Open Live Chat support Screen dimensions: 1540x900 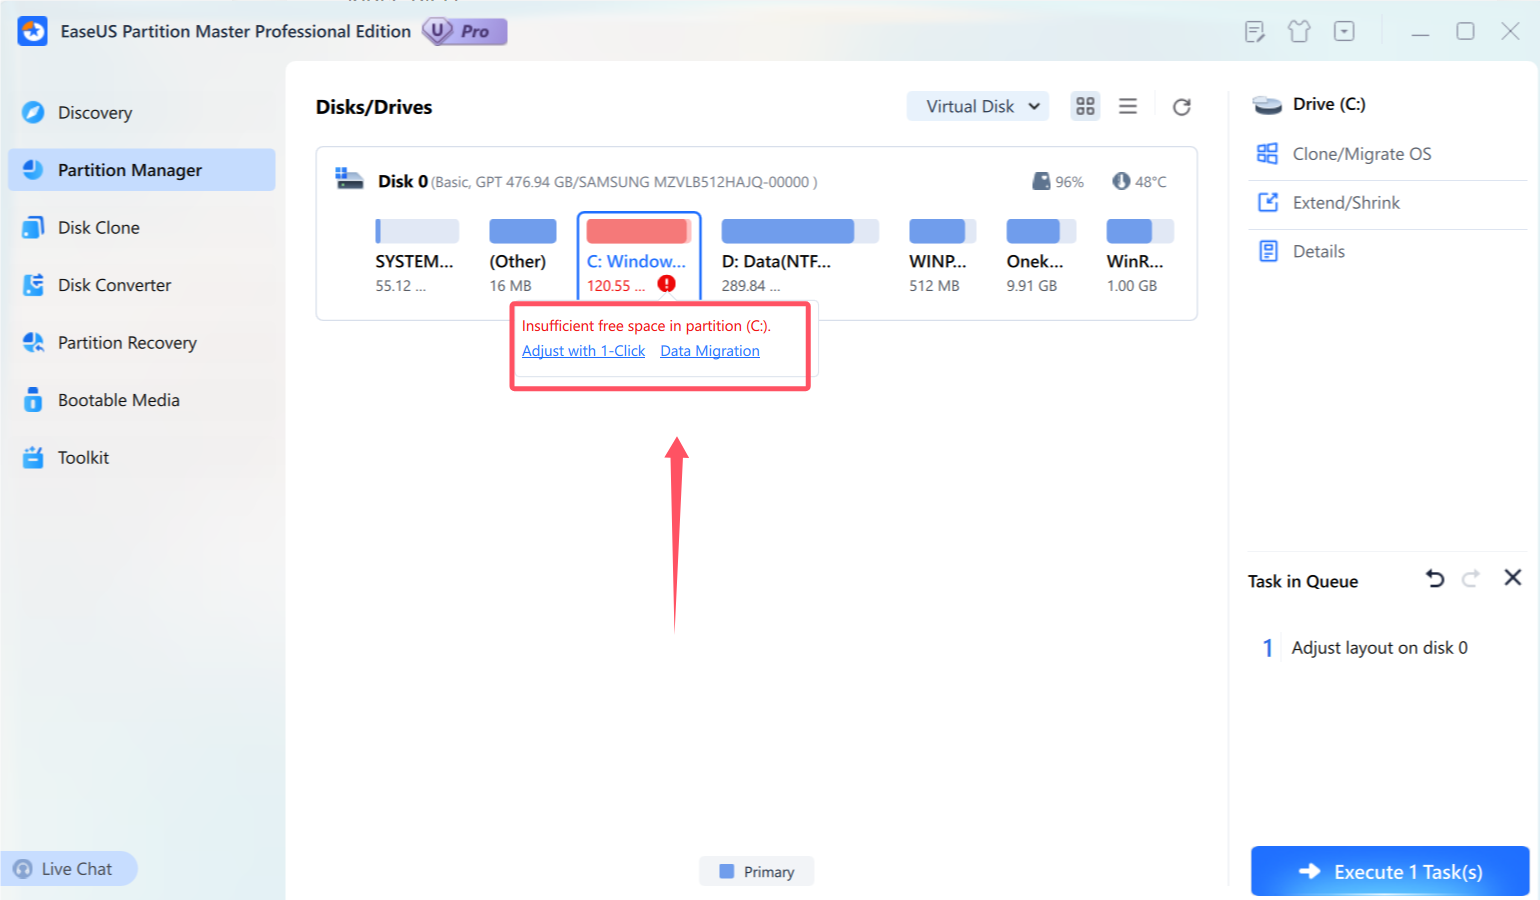point(67,869)
